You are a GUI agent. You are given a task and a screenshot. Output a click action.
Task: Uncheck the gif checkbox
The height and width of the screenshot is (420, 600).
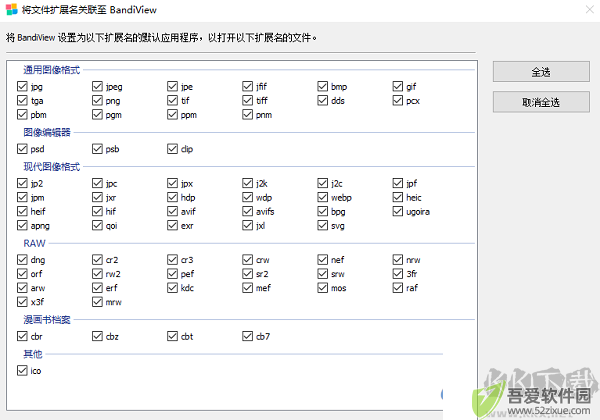pos(398,86)
